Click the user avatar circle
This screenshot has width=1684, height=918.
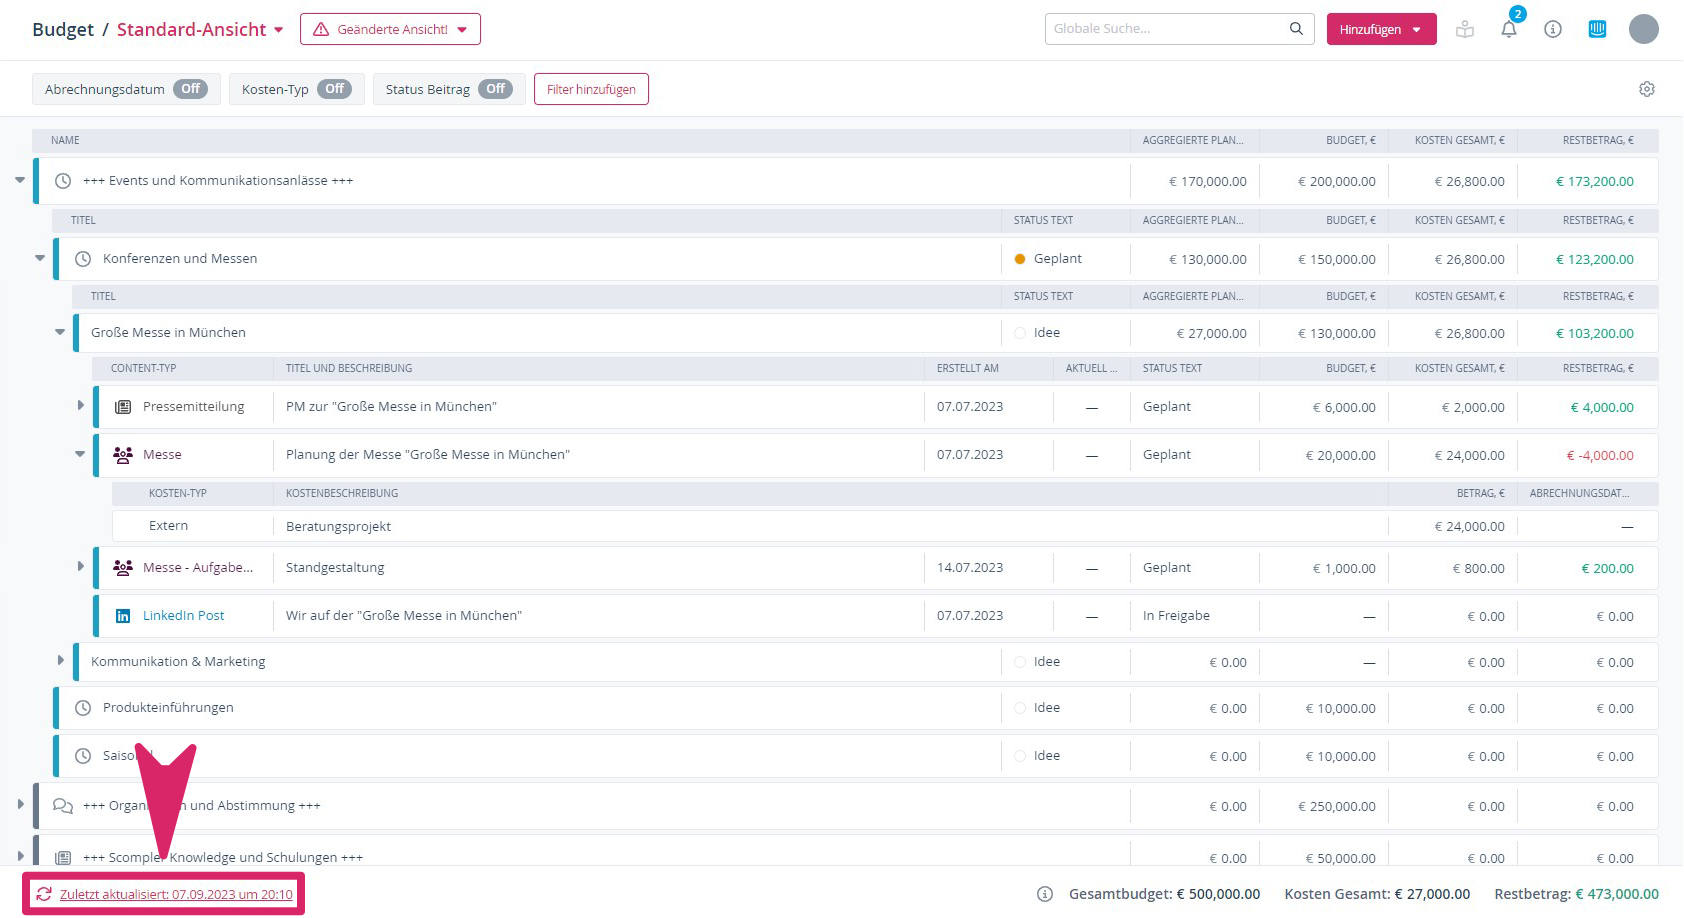point(1643,29)
